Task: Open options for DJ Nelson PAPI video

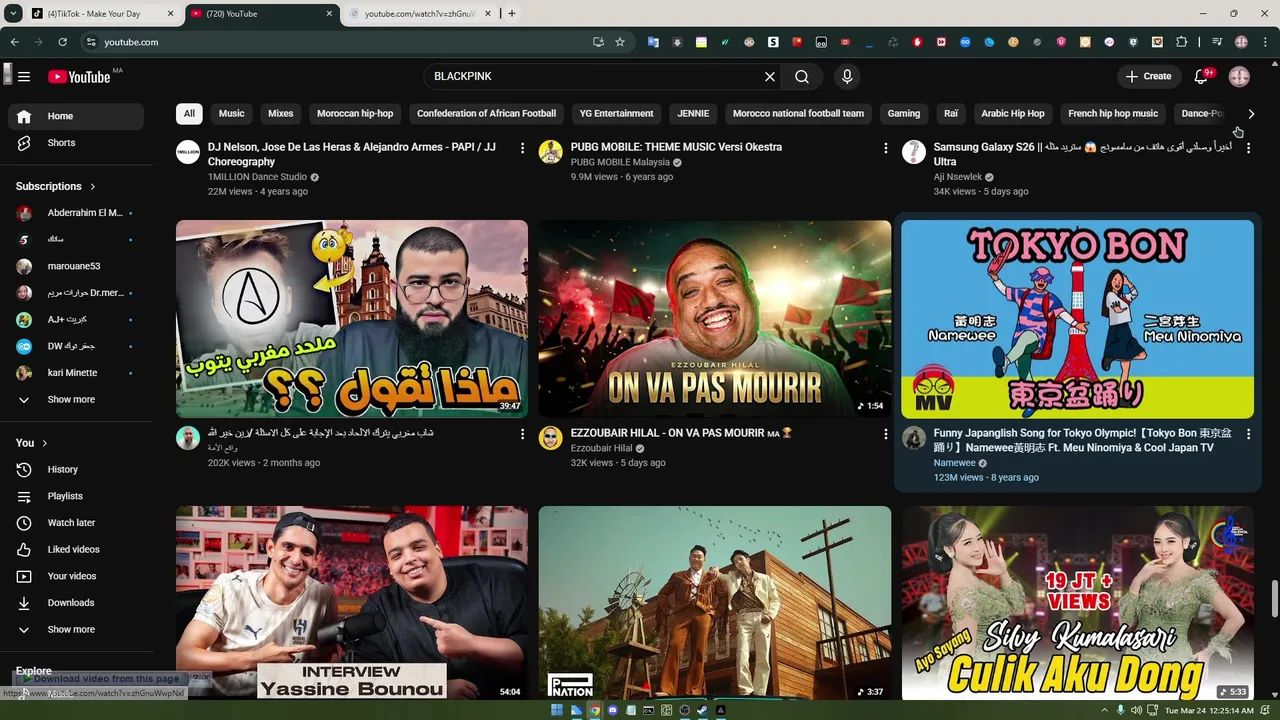Action: [522, 148]
